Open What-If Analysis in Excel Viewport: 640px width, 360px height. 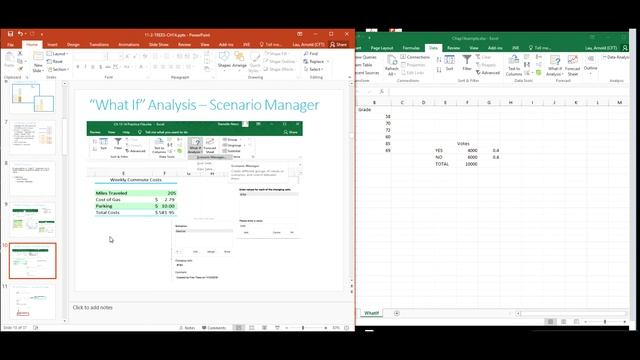coord(554,65)
